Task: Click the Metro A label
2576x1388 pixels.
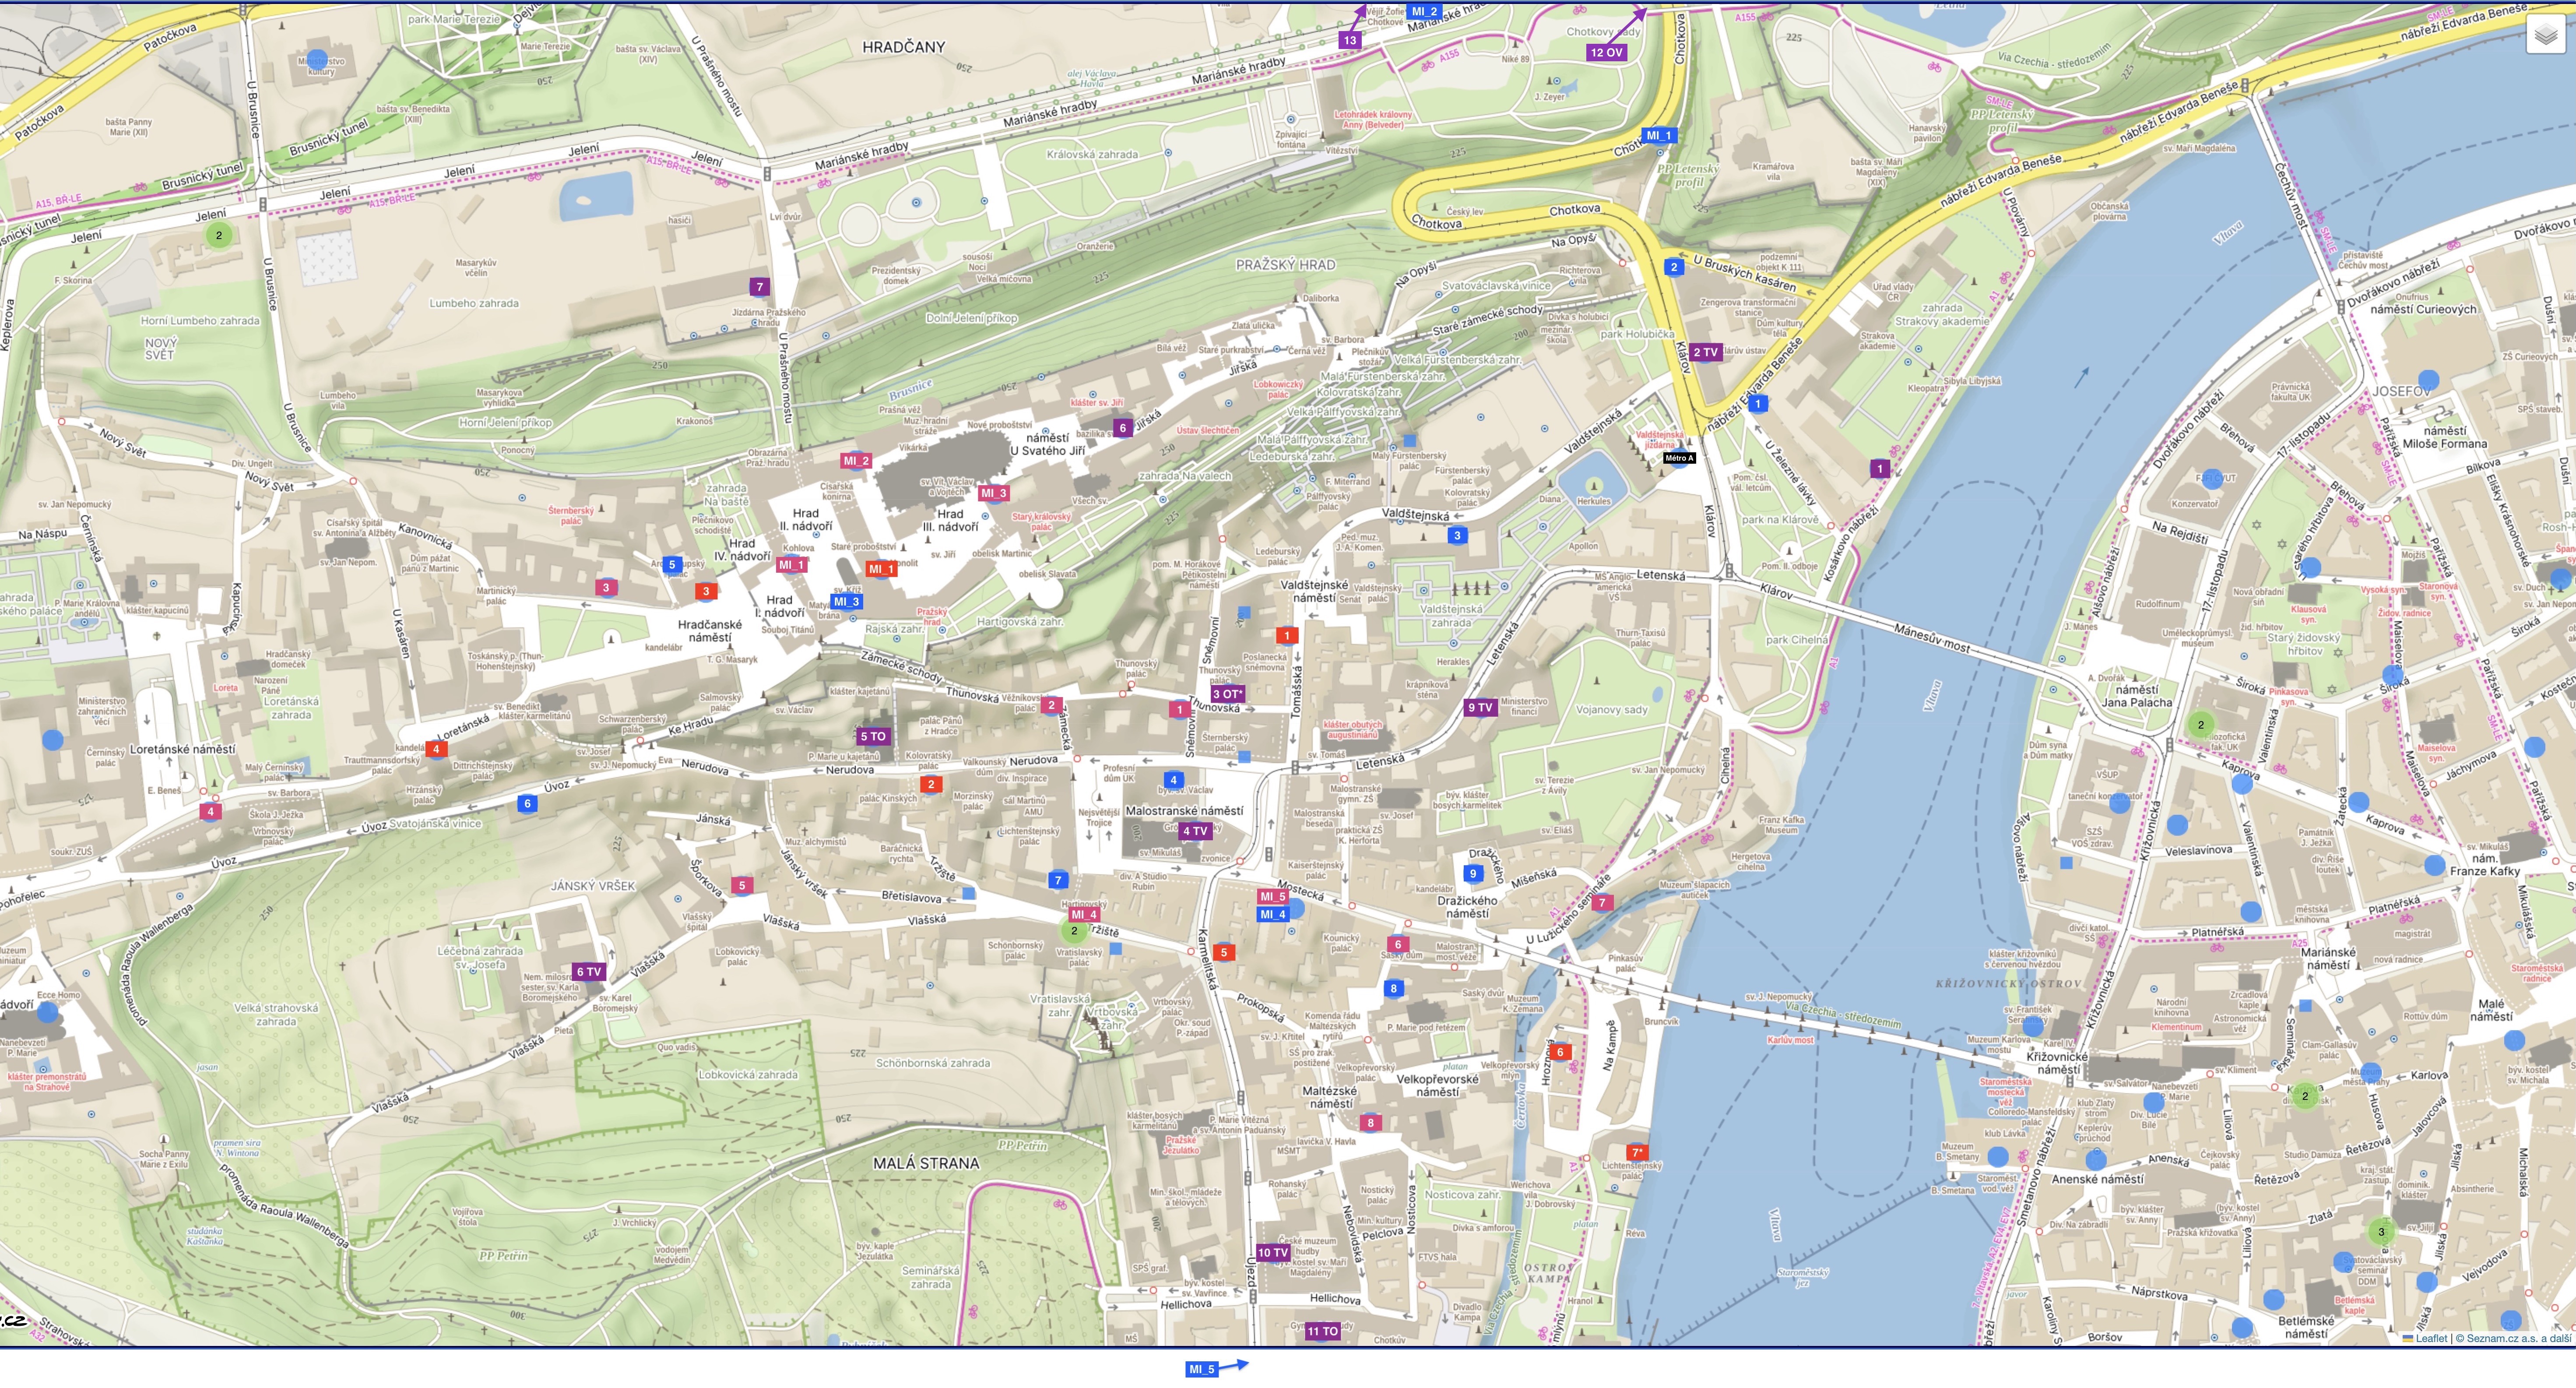Action: [x=1679, y=458]
